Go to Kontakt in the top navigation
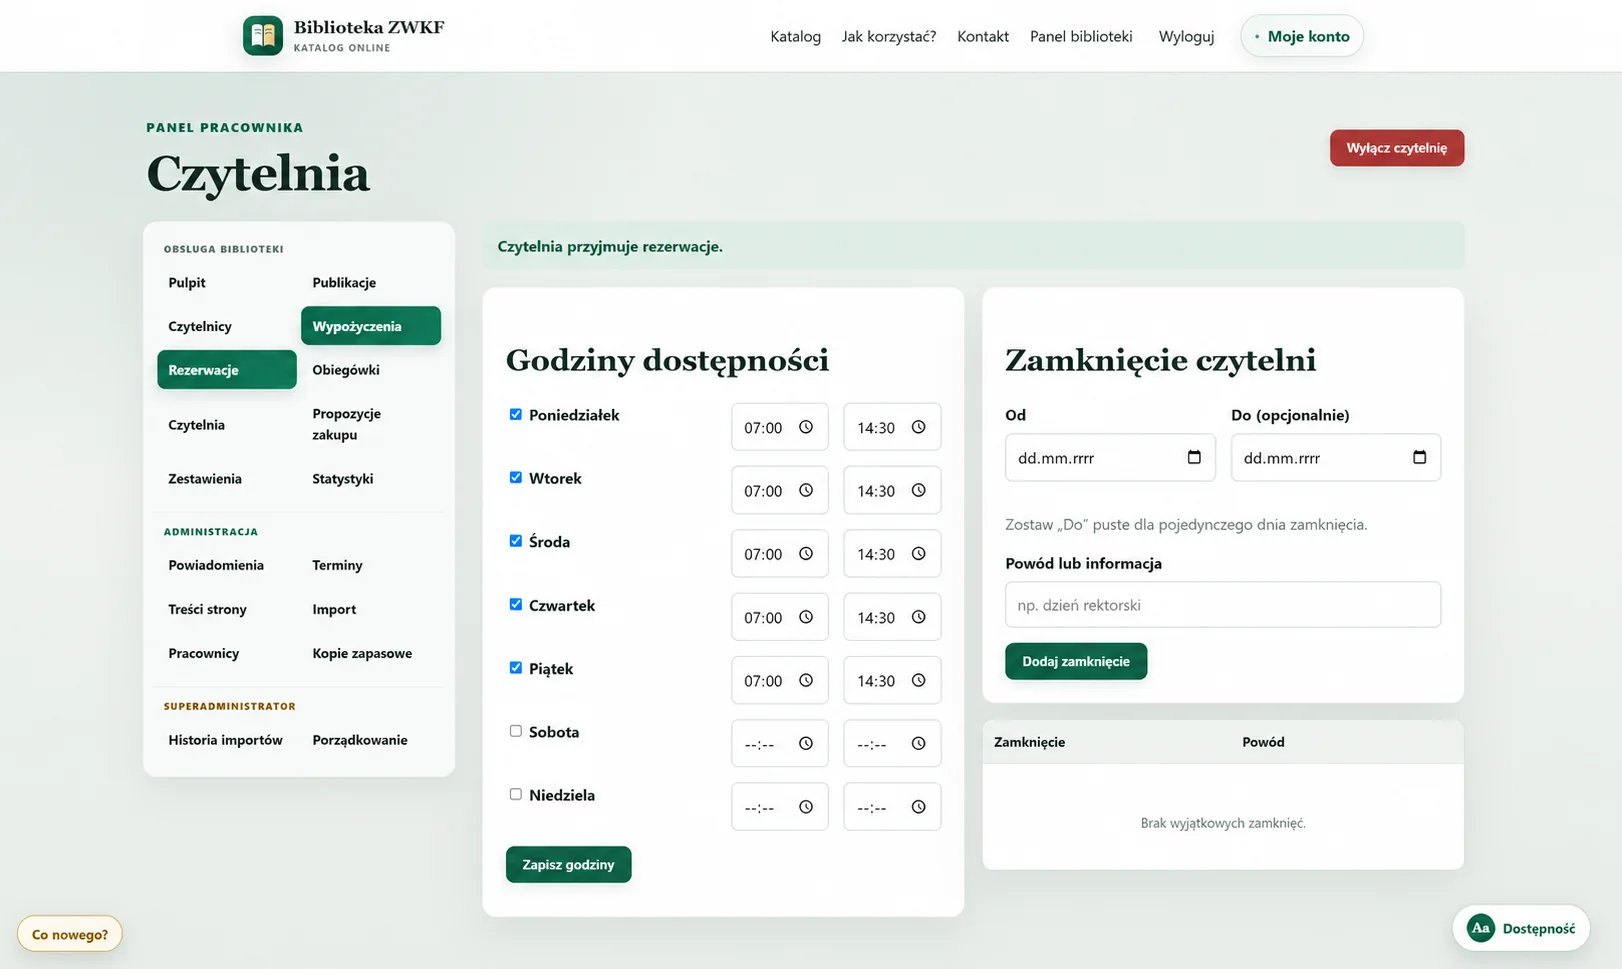 pyautogui.click(x=983, y=36)
